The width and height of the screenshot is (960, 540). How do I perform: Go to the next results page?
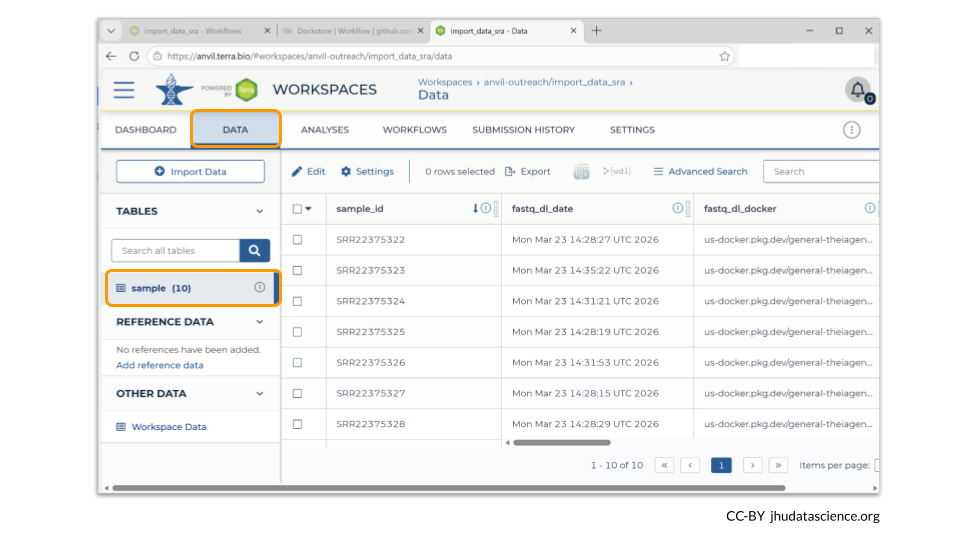[x=752, y=465]
